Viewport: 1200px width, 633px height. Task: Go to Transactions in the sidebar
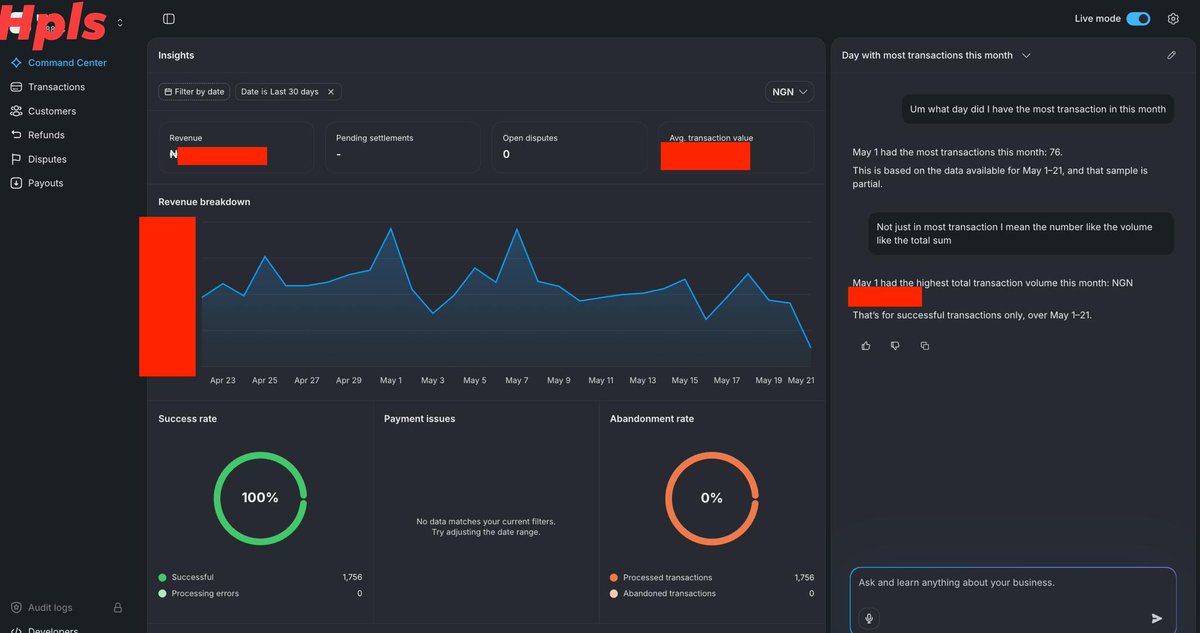click(x=56, y=87)
